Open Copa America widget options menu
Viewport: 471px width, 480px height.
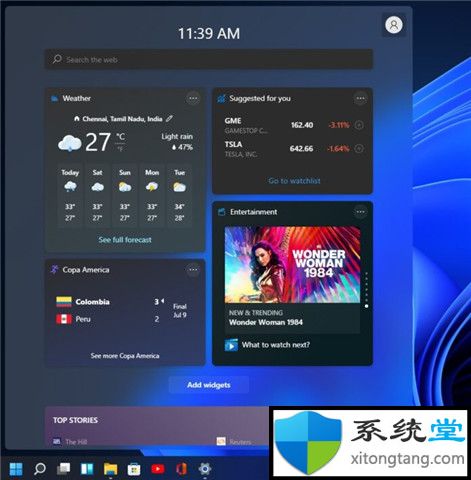[193, 269]
